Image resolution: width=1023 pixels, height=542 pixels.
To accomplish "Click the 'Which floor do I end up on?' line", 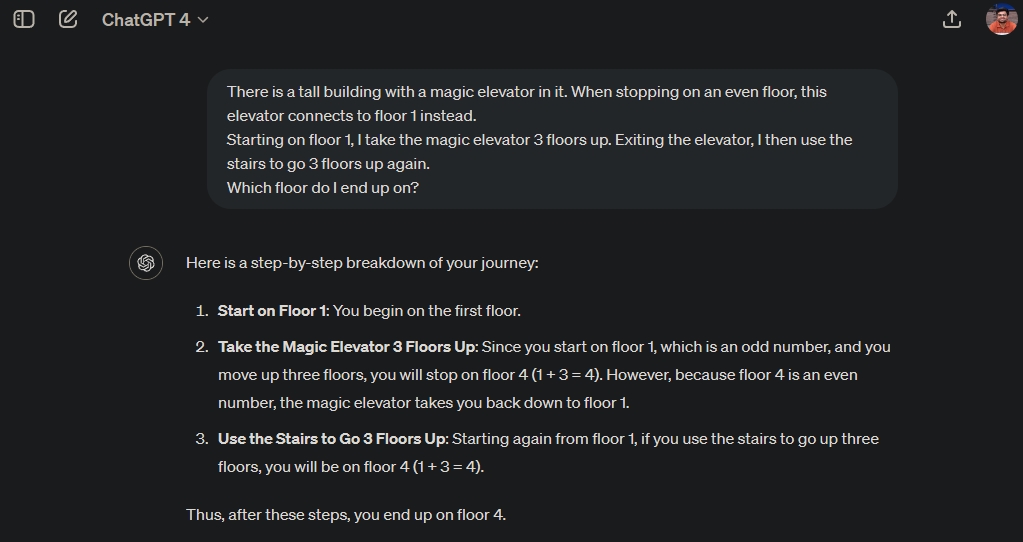I will coord(323,187).
